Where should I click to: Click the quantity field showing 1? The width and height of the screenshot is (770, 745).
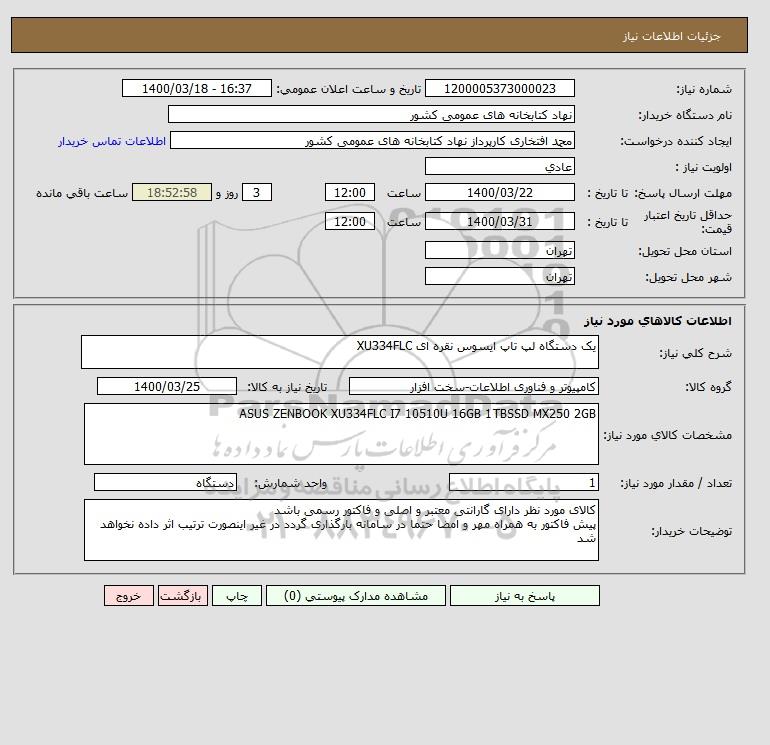pos(523,482)
